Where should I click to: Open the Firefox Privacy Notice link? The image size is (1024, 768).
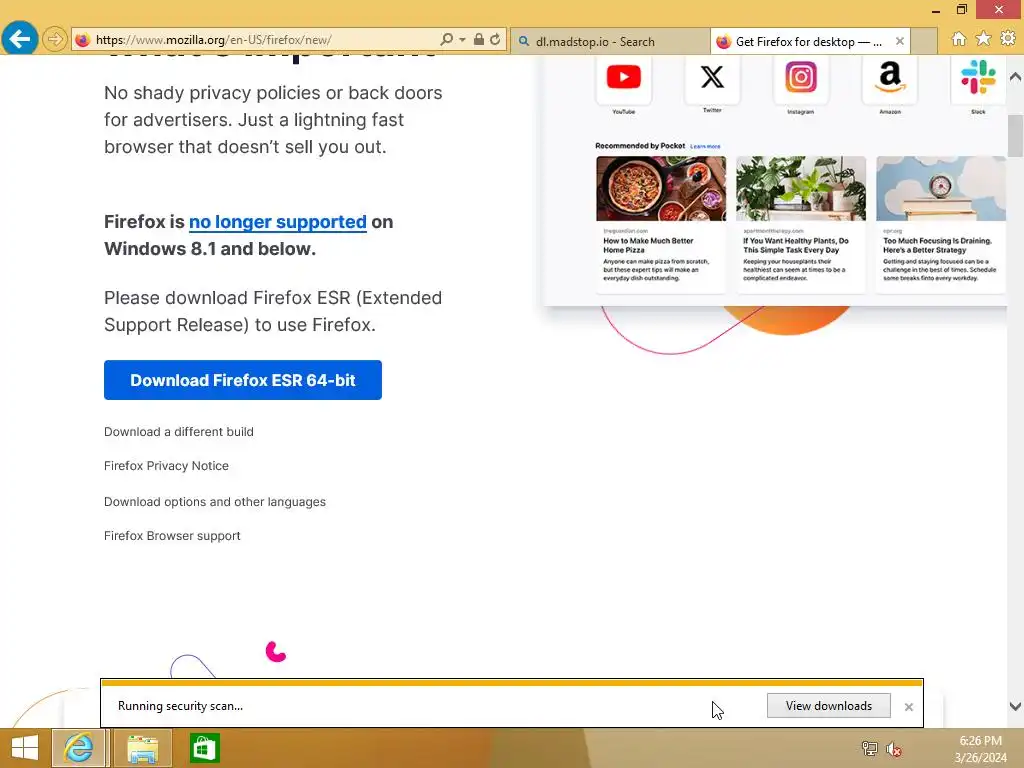tap(166, 466)
